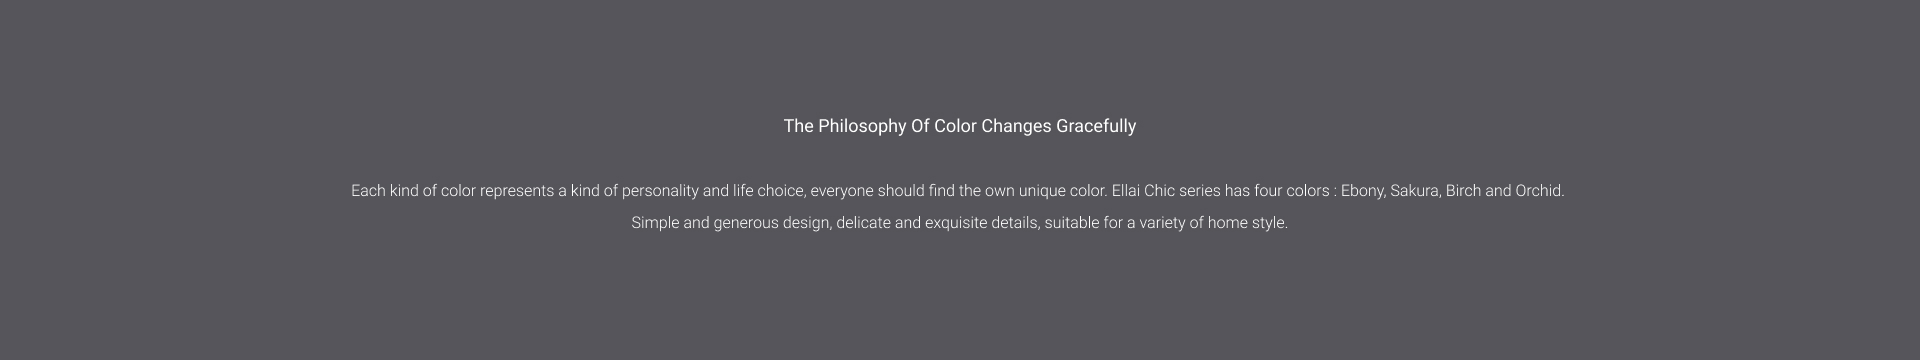
Task: Select the word "Ebony" in the paragraph
Action: pos(1362,191)
